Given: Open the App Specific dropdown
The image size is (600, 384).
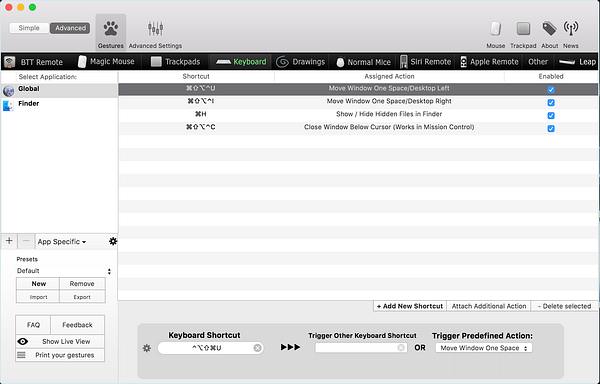Looking at the screenshot, I should (x=62, y=242).
